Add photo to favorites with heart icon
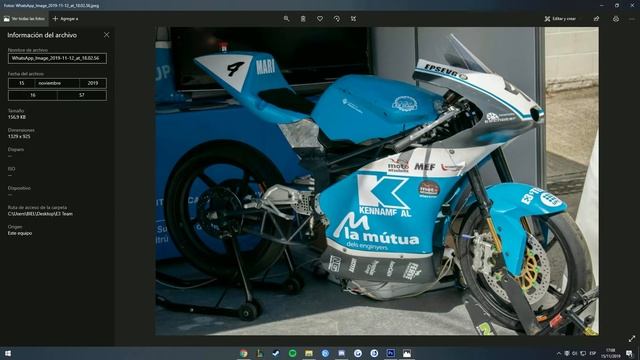This screenshot has width=640, height=360. (x=320, y=19)
